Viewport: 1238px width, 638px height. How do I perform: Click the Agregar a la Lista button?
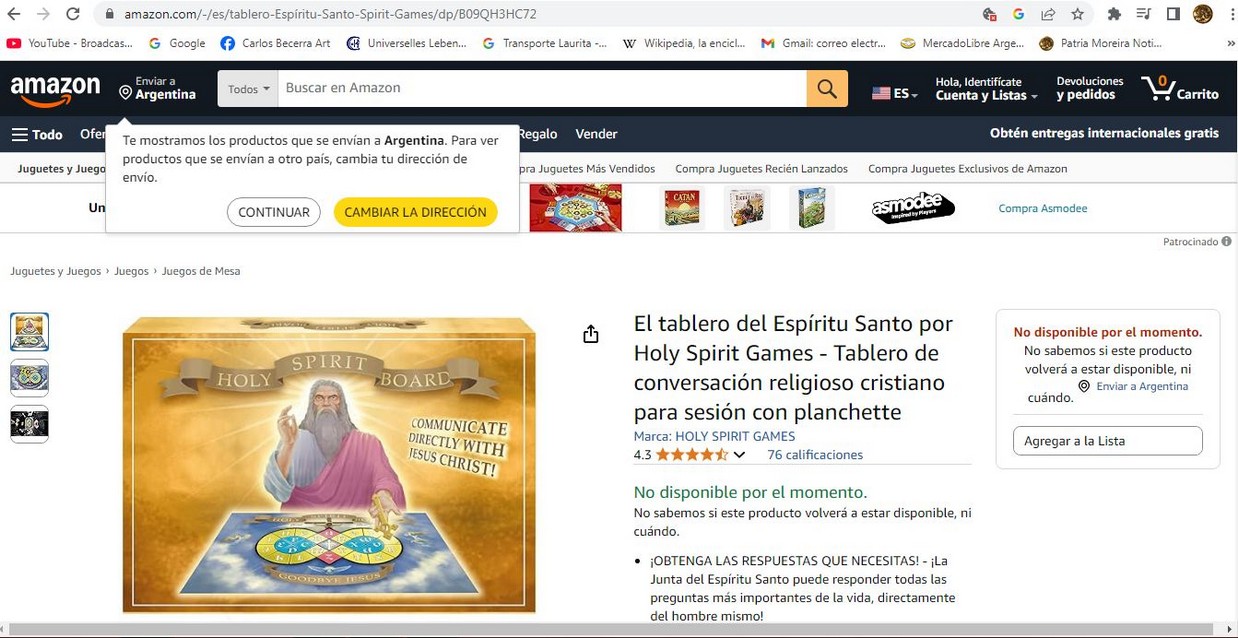click(1107, 441)
